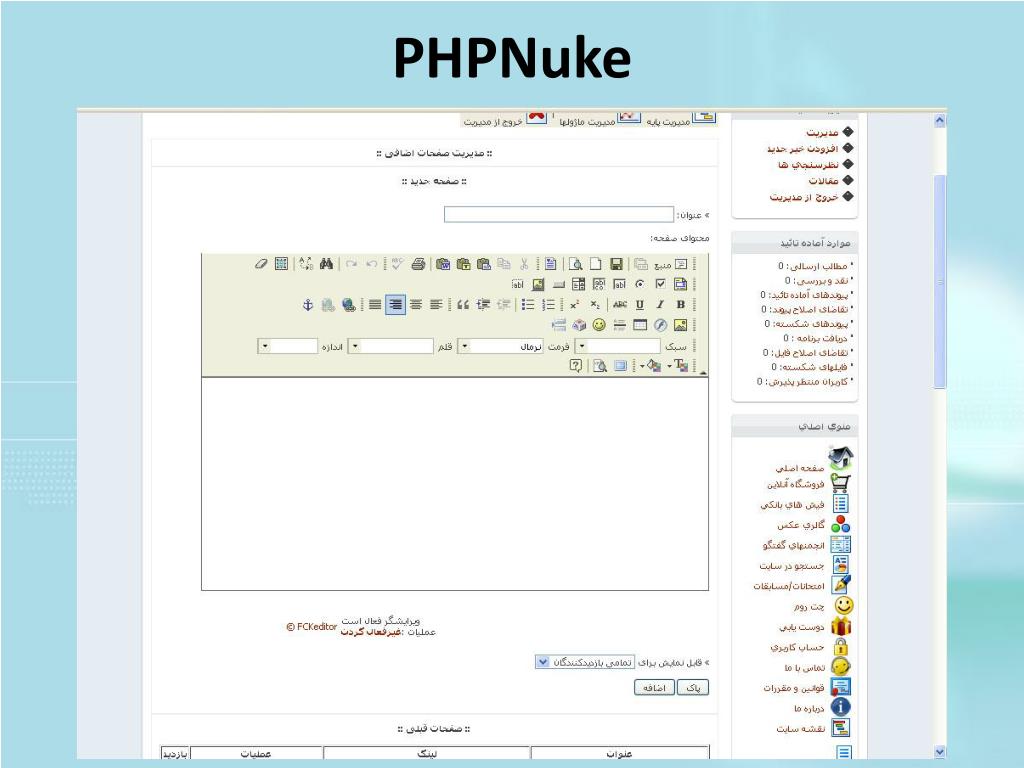Click the scrollbar up arrow
This screenshot has height=768, width=1024.
pos(940,121)
